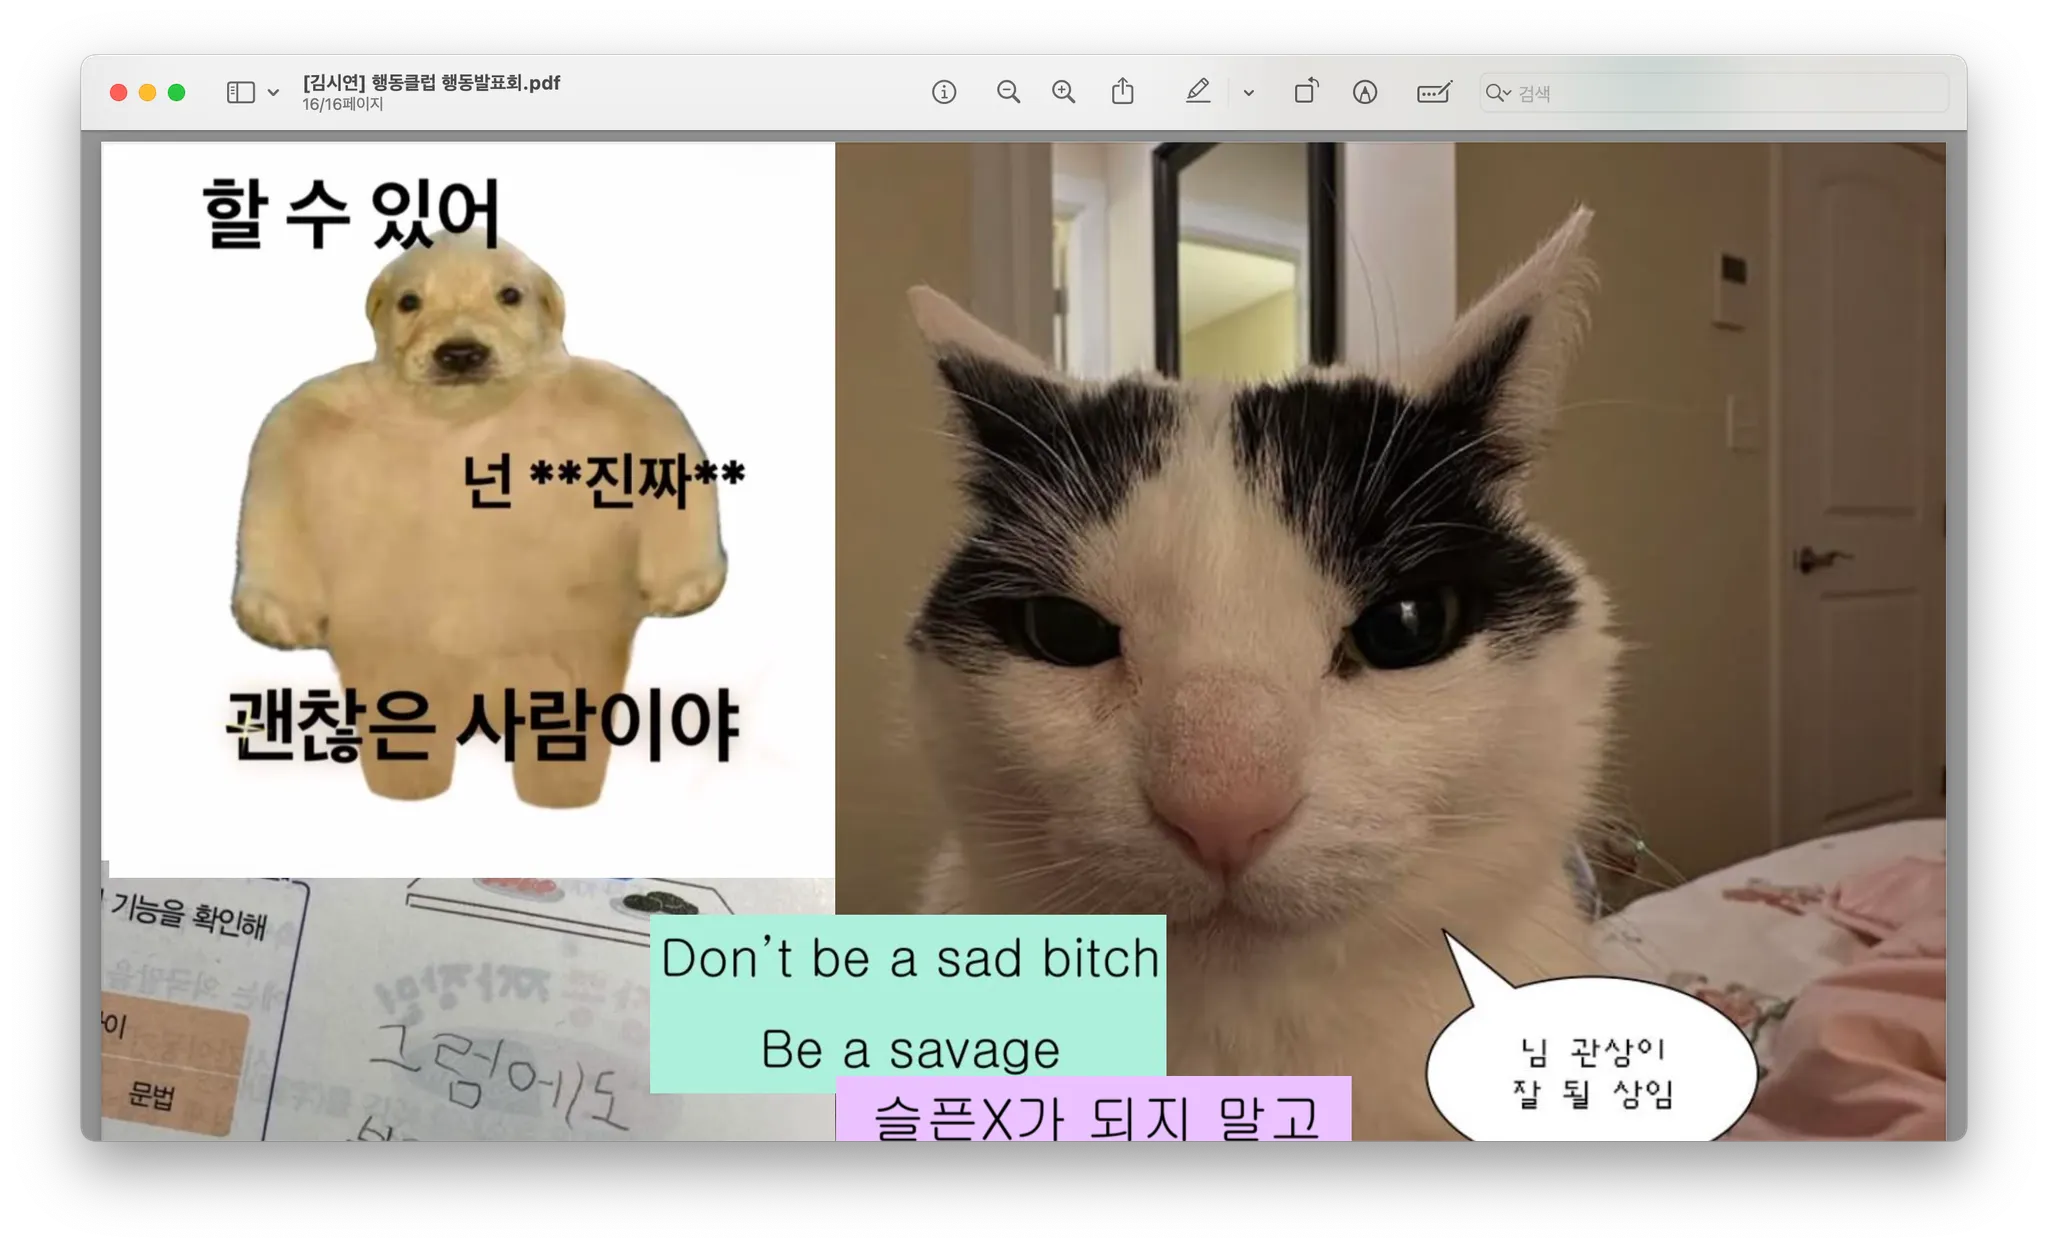Toggle the sidebar view button
This screenshot has width=2048, height=1248.
tap(240, 92)
